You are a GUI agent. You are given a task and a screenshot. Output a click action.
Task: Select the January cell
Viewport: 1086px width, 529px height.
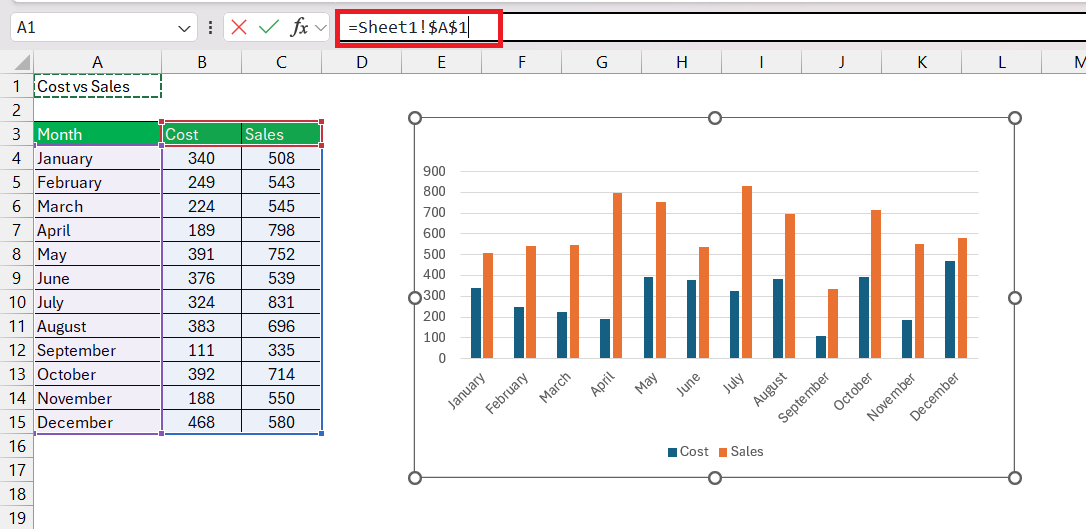(98, 158)
